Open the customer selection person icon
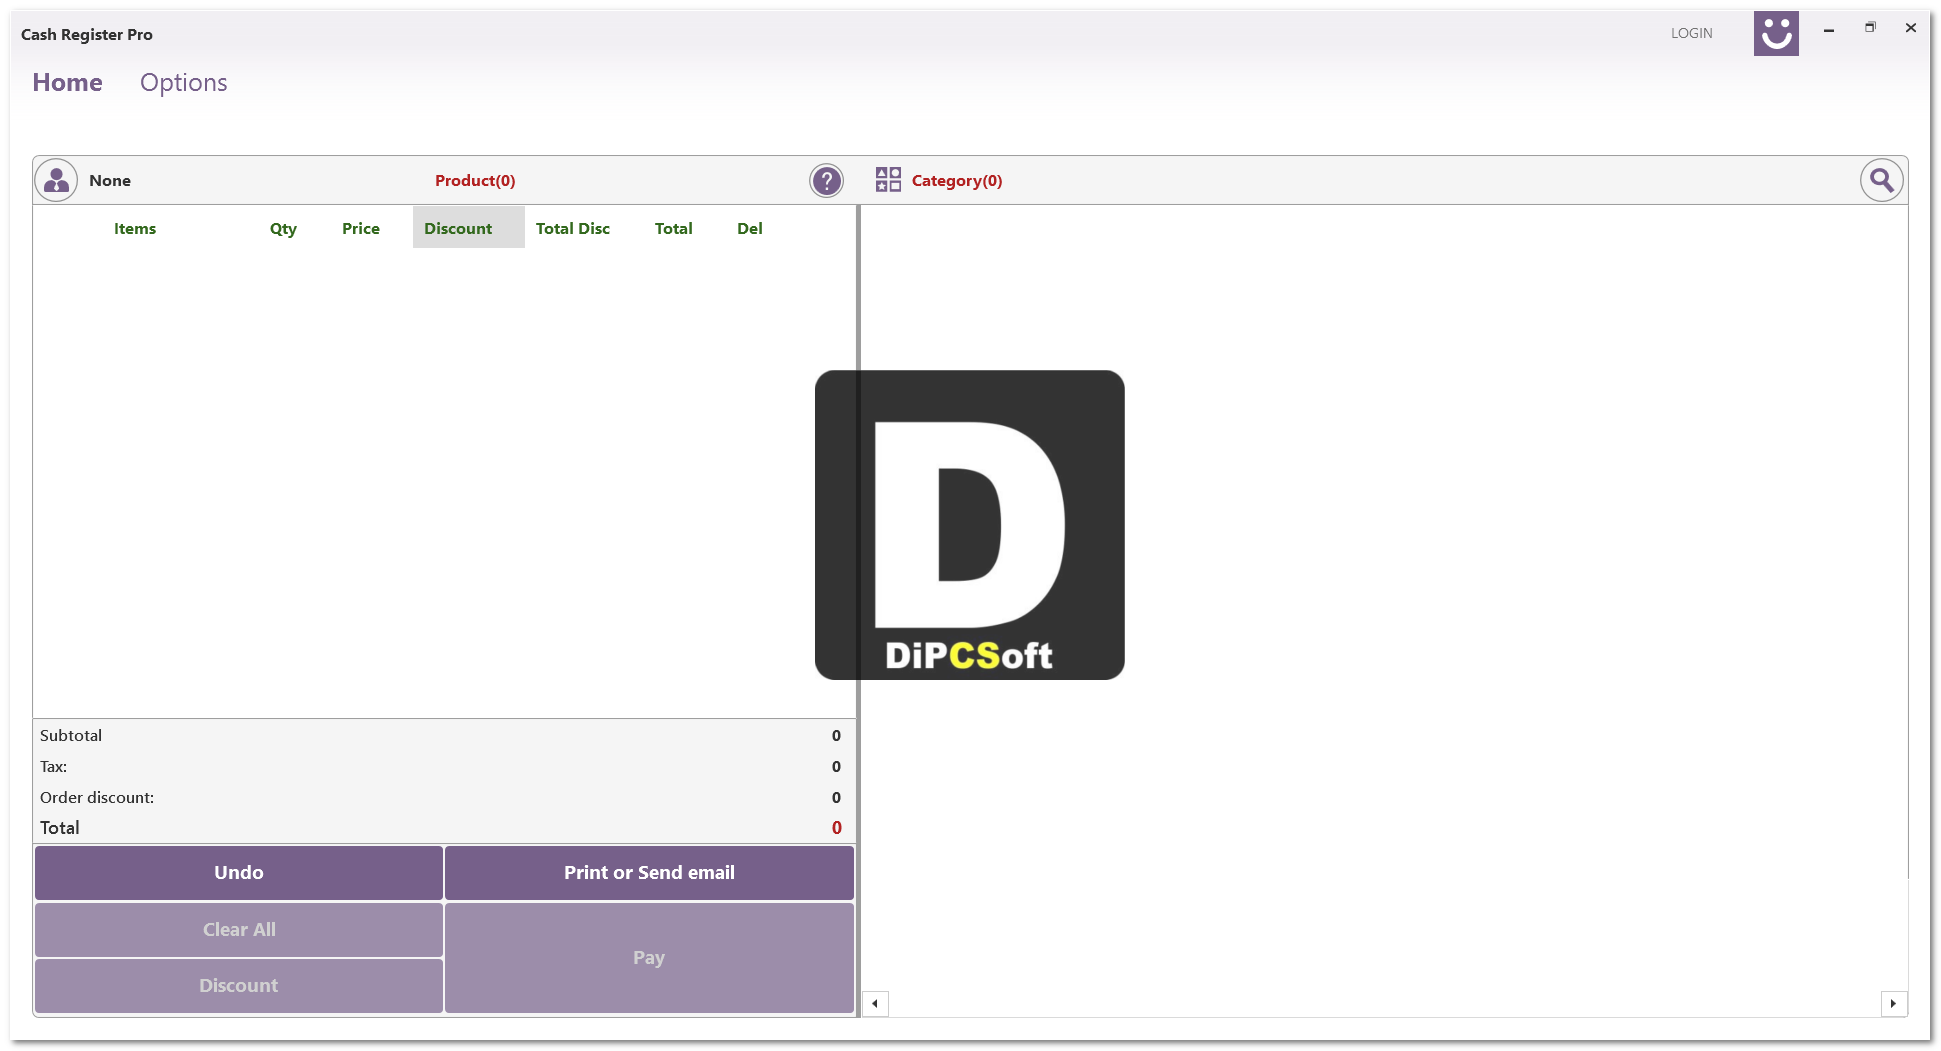The image size is (1941, 1051). click(x=56, y=181)
